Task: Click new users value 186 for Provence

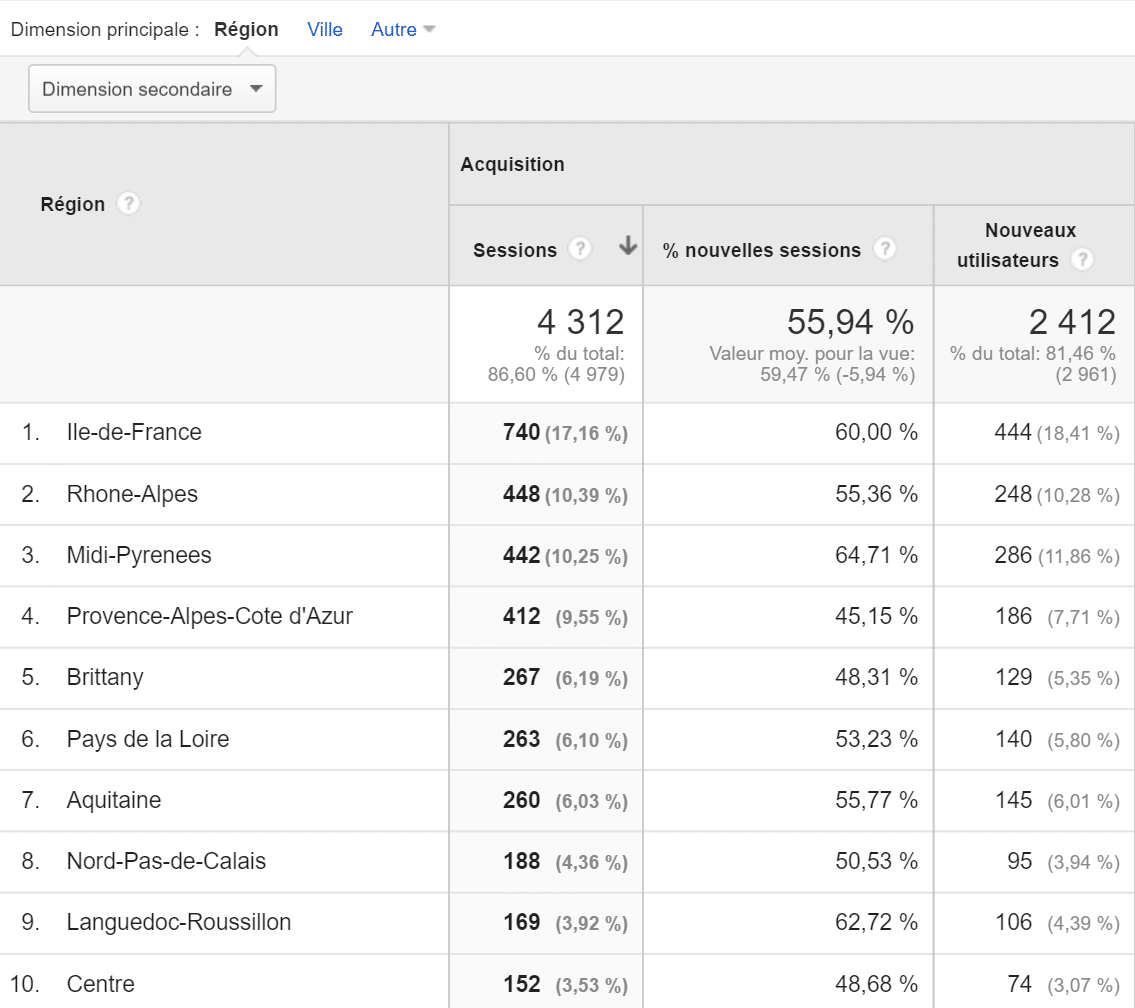Action: tap(1013, 616)
